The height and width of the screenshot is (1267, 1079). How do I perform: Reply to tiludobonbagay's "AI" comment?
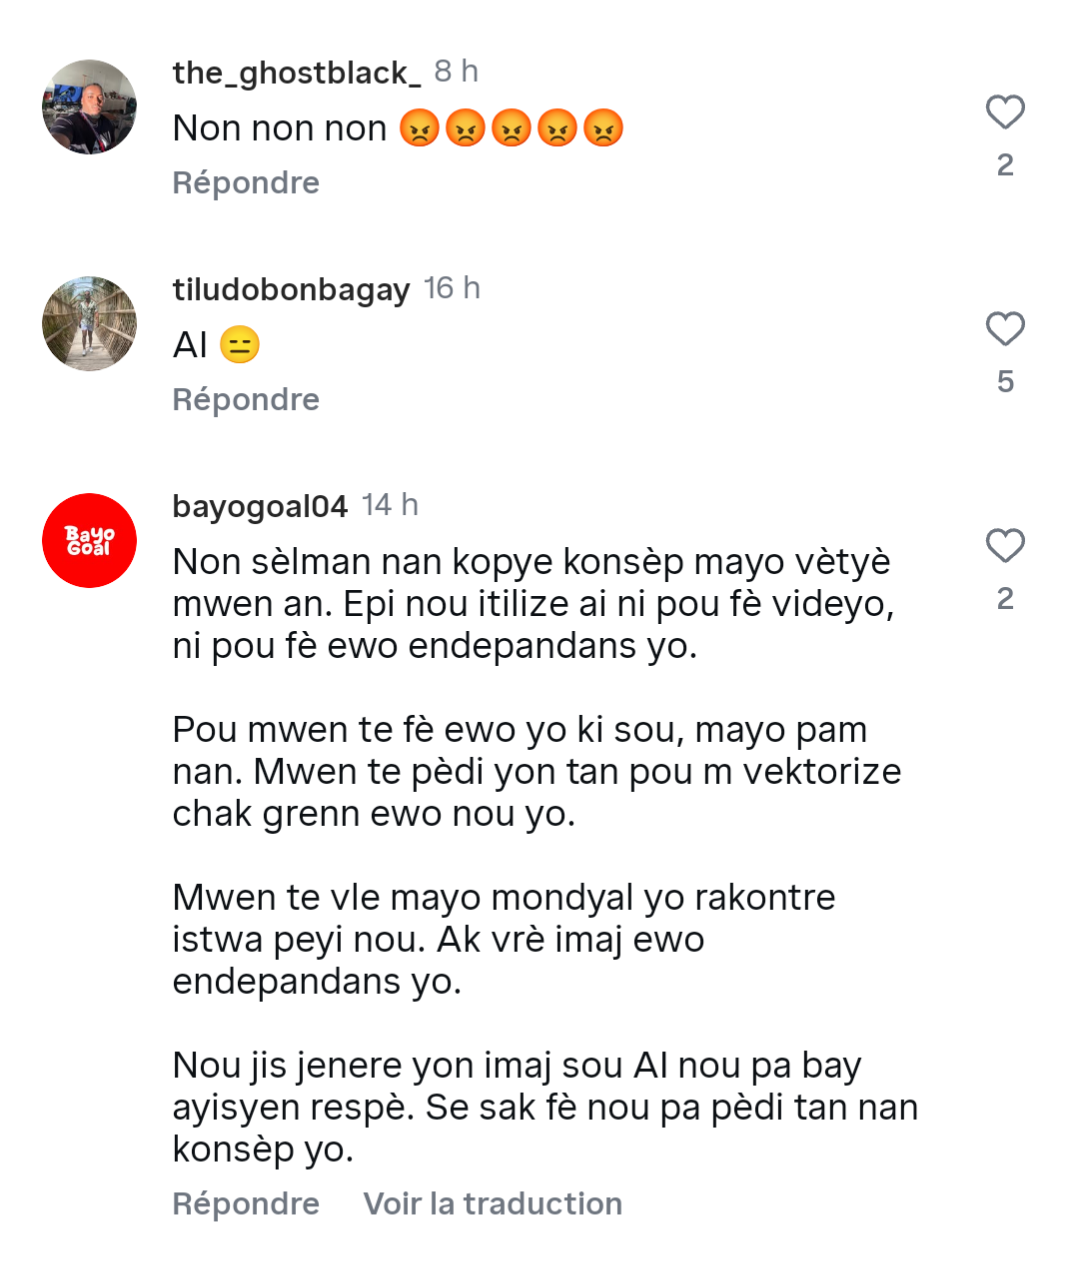(246, 400)
